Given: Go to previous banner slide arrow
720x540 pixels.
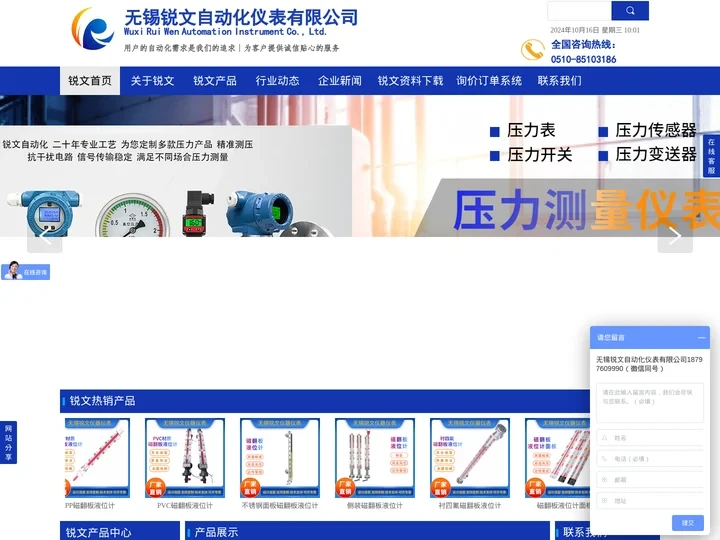Looking at the screenshot, I should click(45, 236).
